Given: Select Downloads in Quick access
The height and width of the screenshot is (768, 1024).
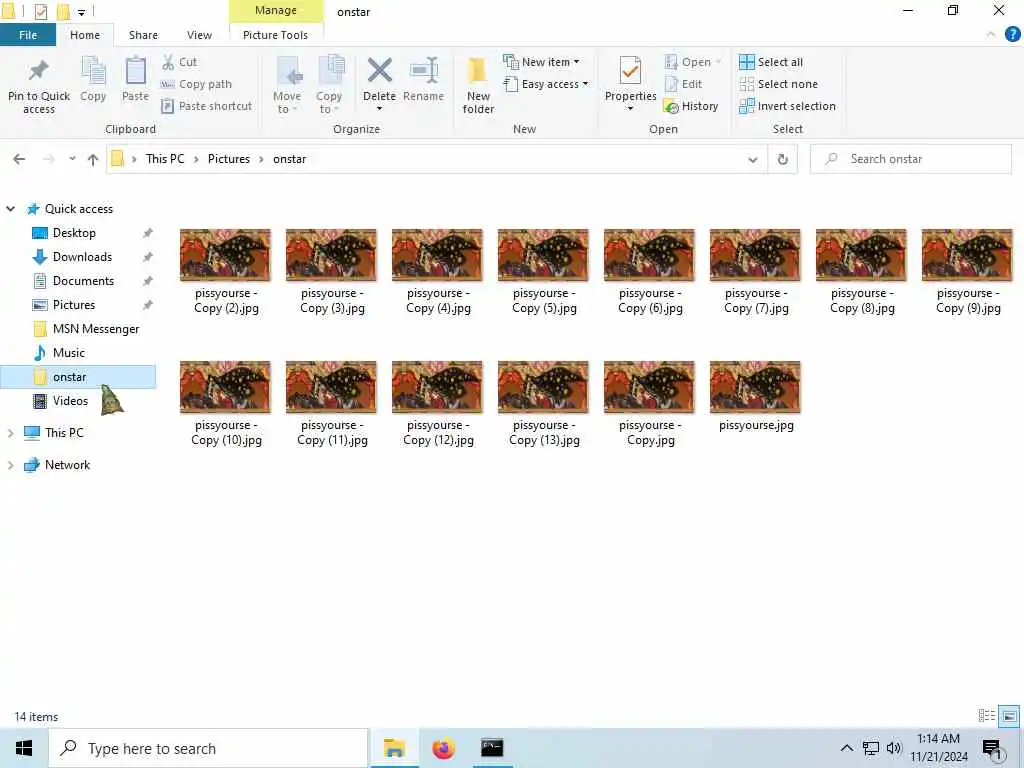Looking at the screenshot, I should pyautogui.click(x=82, y=257).
